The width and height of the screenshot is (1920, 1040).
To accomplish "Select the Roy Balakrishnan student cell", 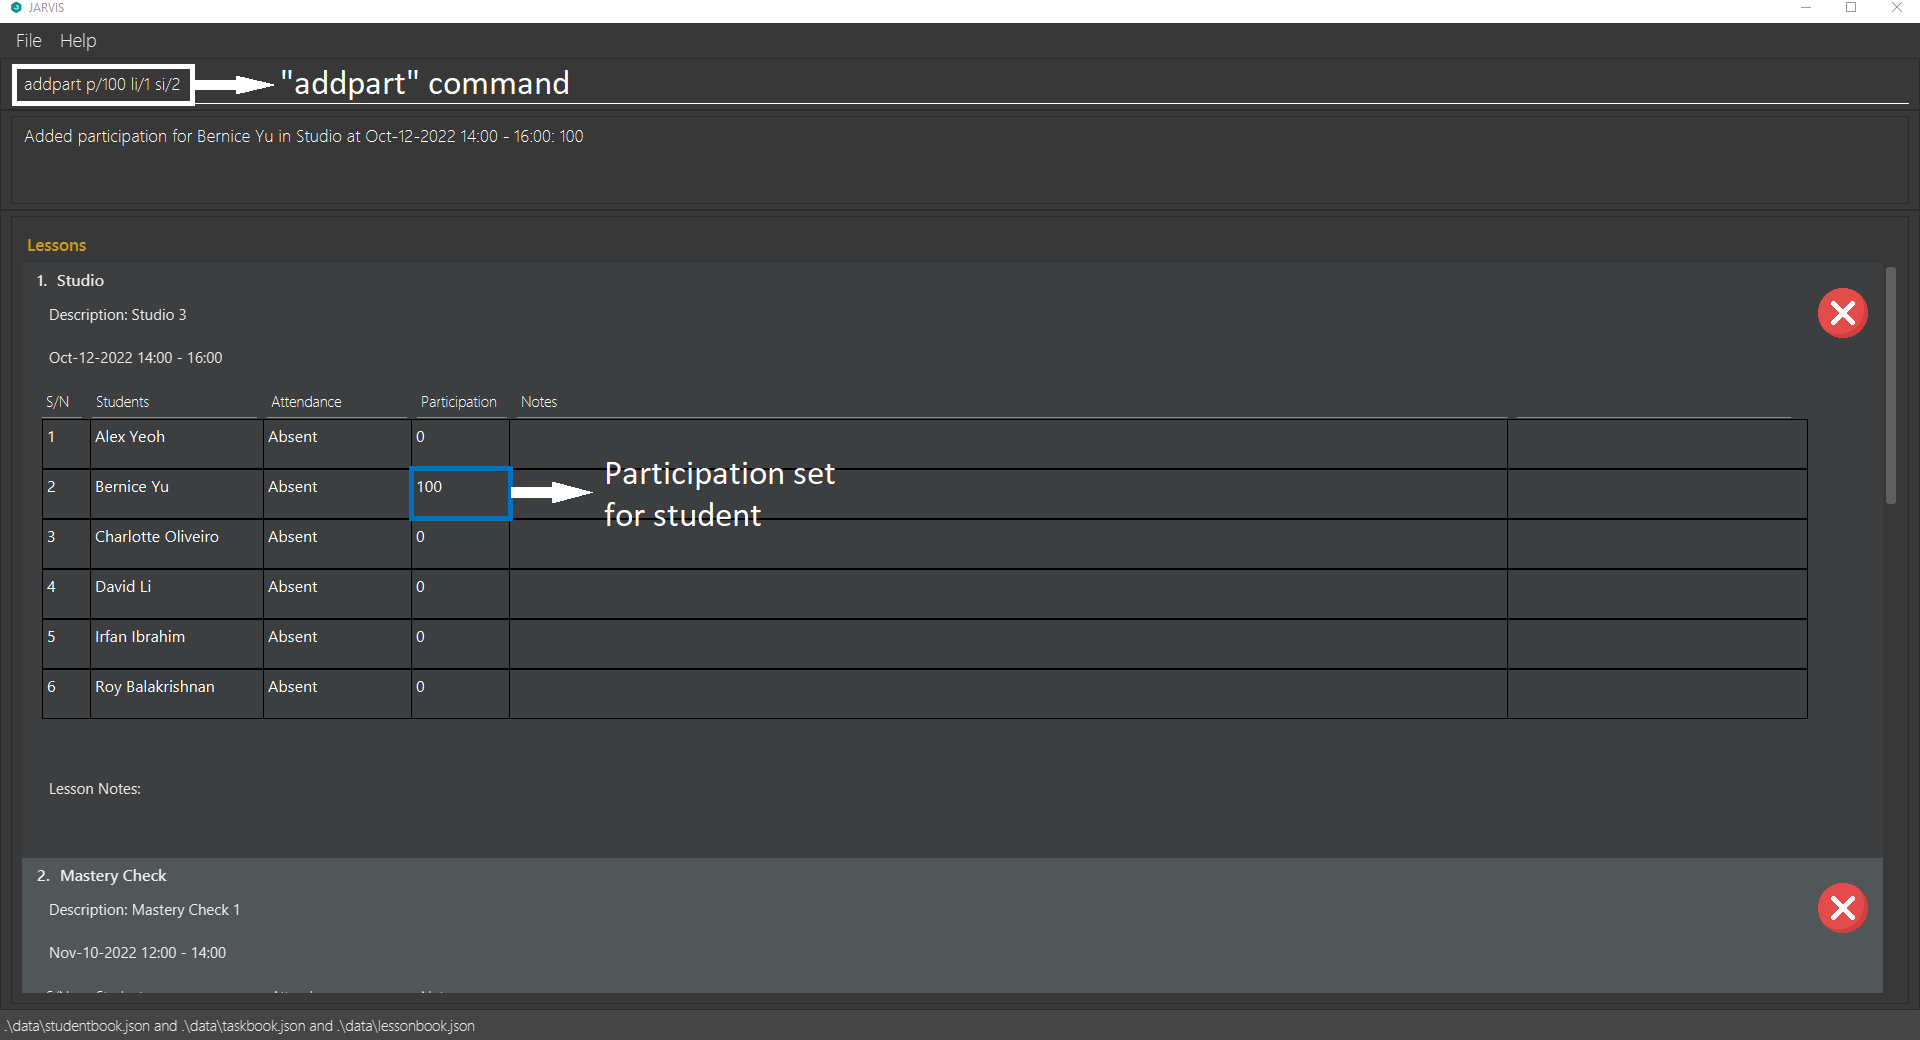I will (177, 694).
